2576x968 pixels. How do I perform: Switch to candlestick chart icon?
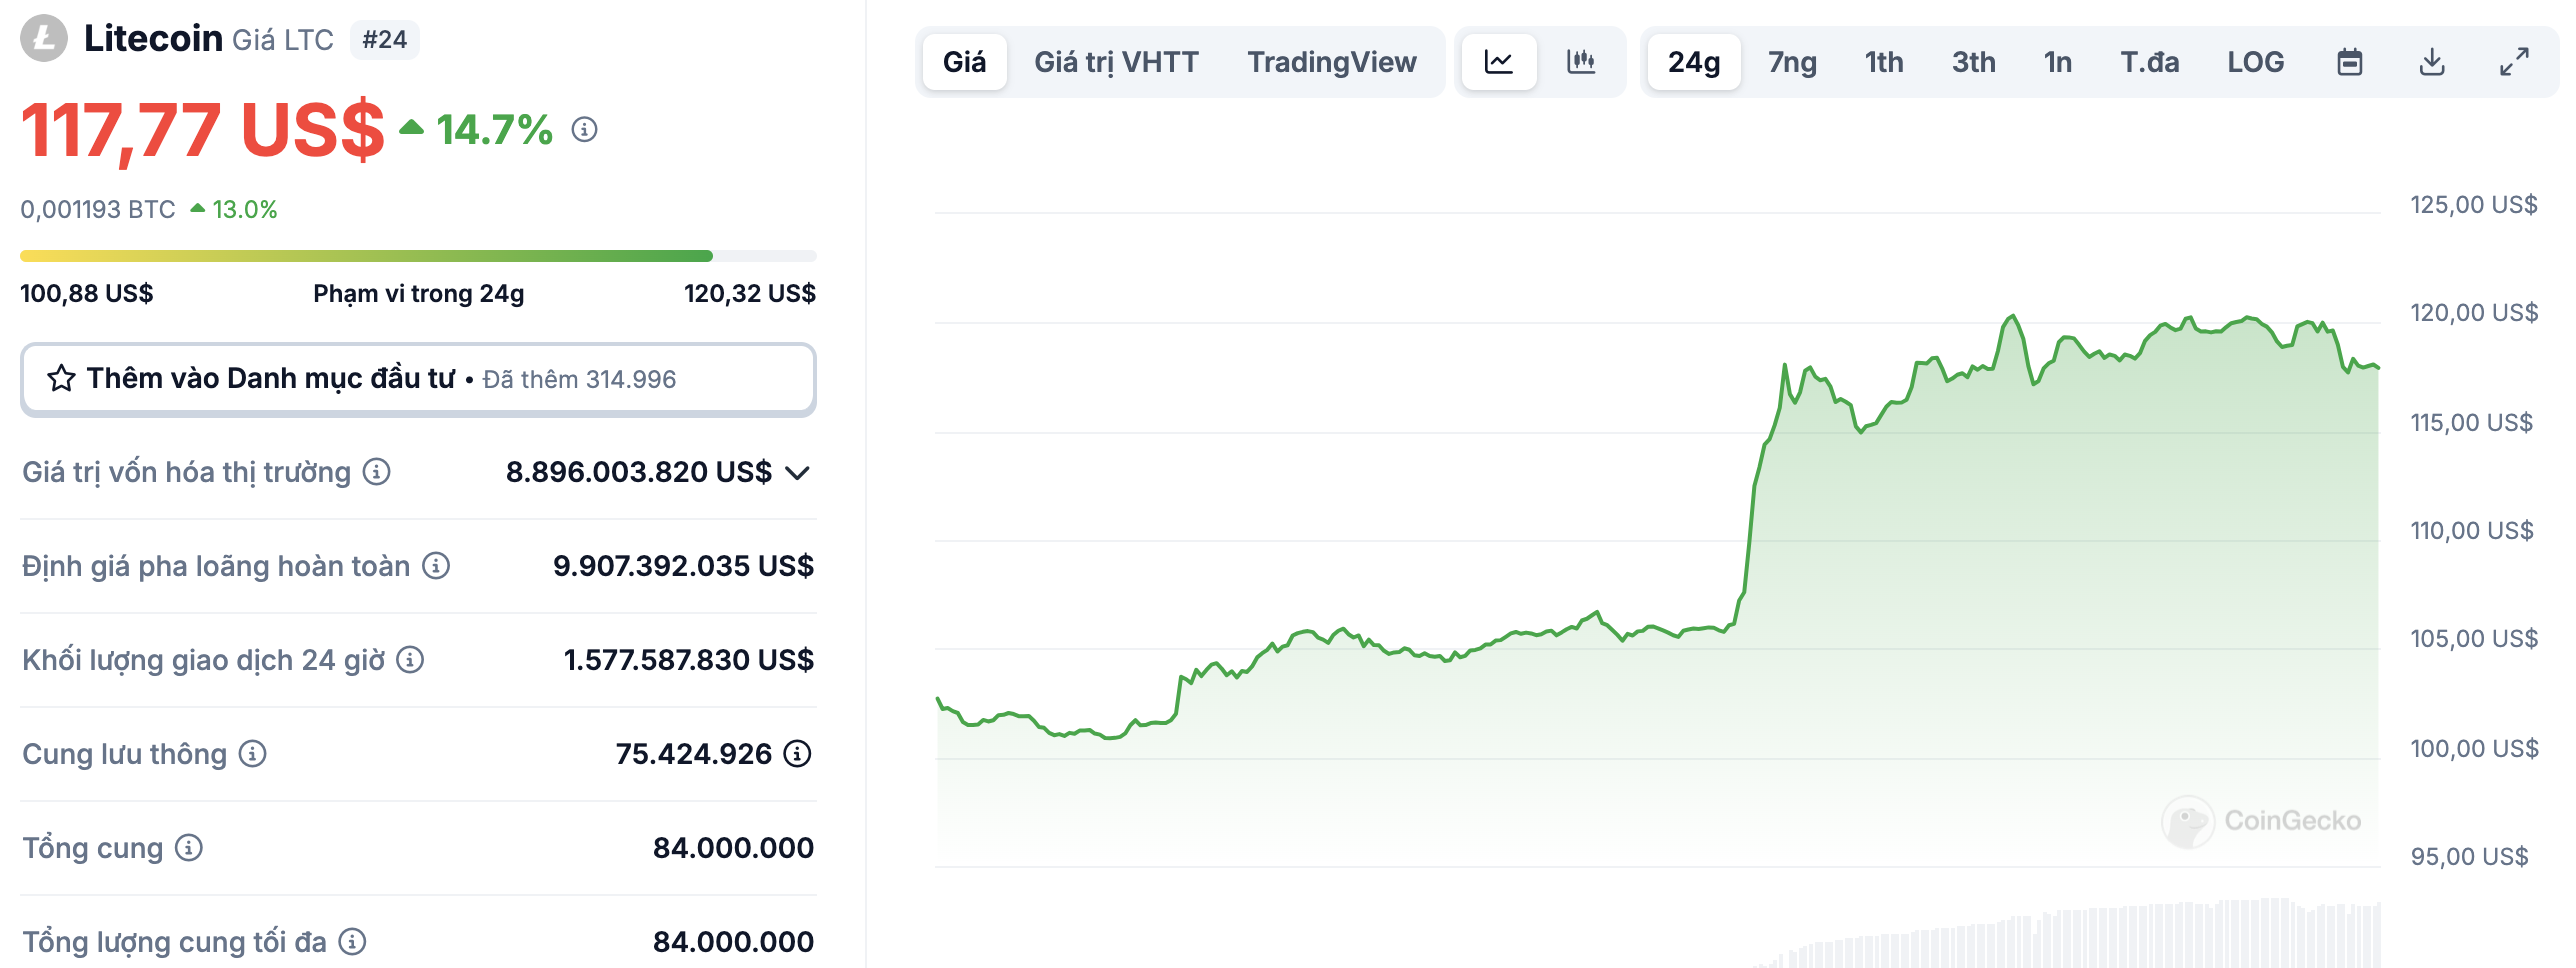[x=1580, y=62]
